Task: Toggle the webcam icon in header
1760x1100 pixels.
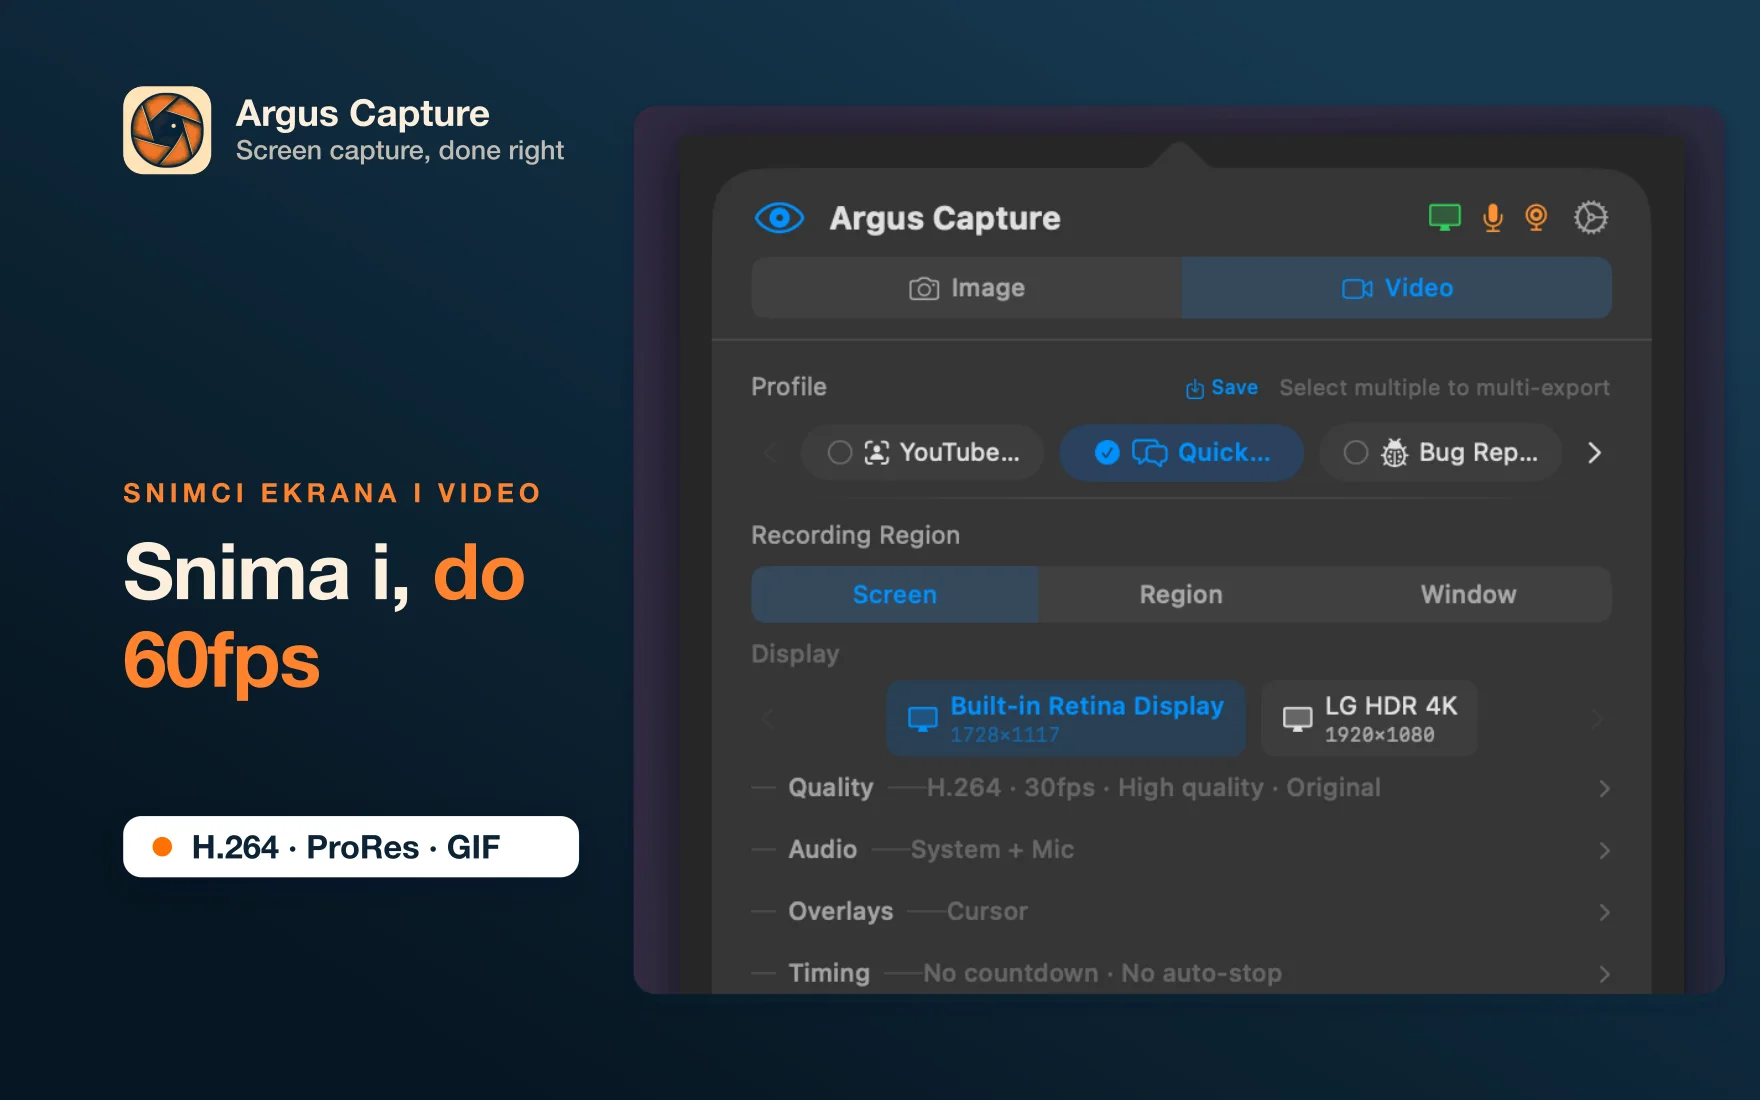Action: (1536, 217)
